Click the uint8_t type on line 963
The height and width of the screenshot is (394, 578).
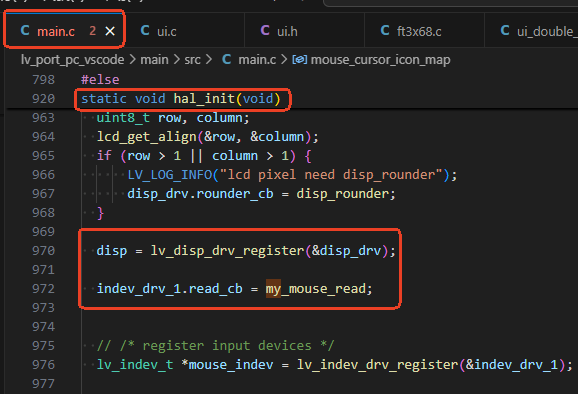(x=123, y=118)
